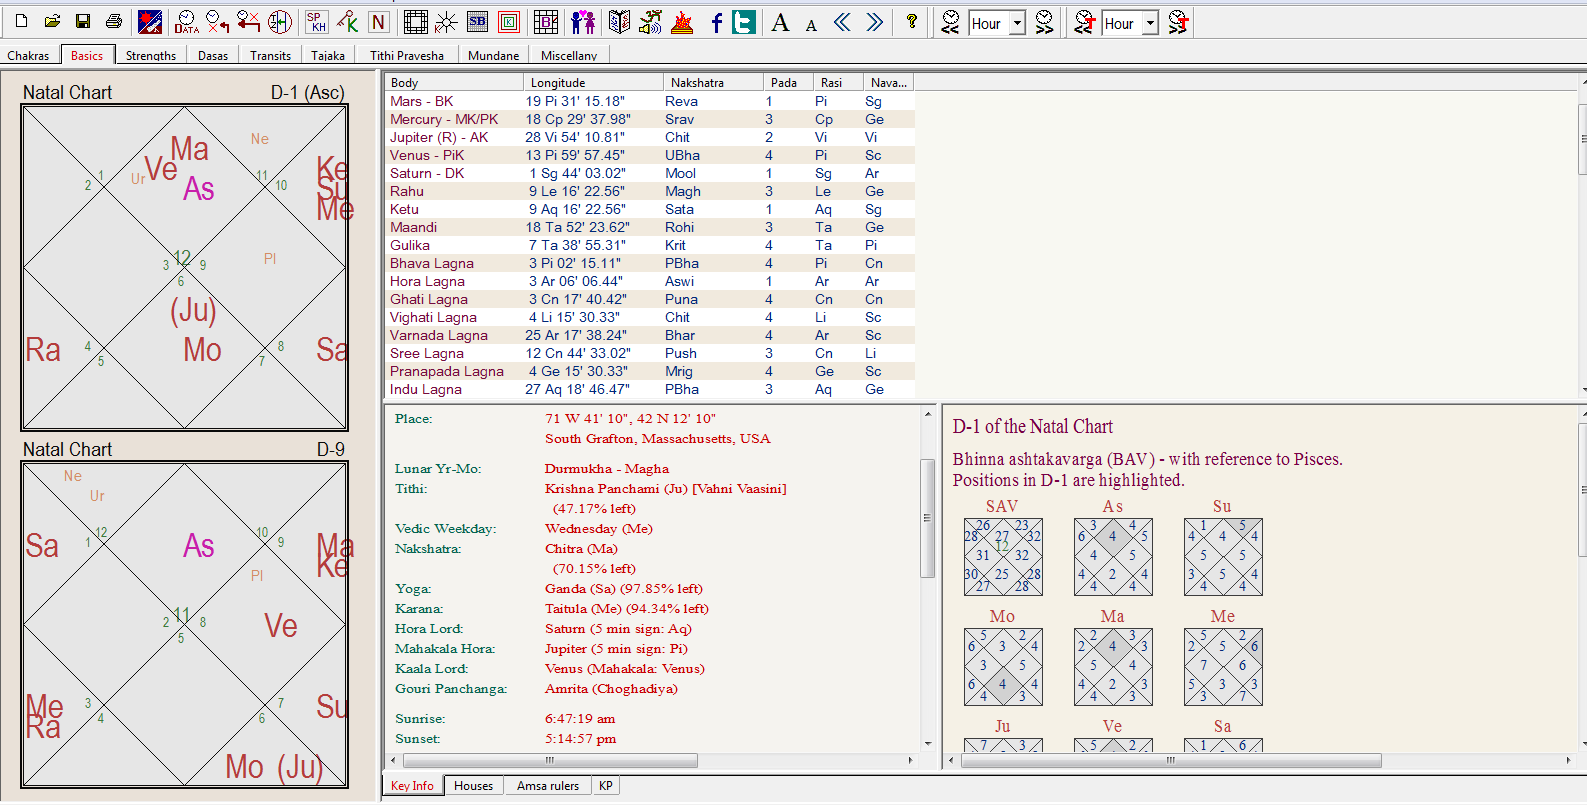The image size is (1587, 805).
Task: Open the Tithi Pravesha tab
Action: point(406,56)
